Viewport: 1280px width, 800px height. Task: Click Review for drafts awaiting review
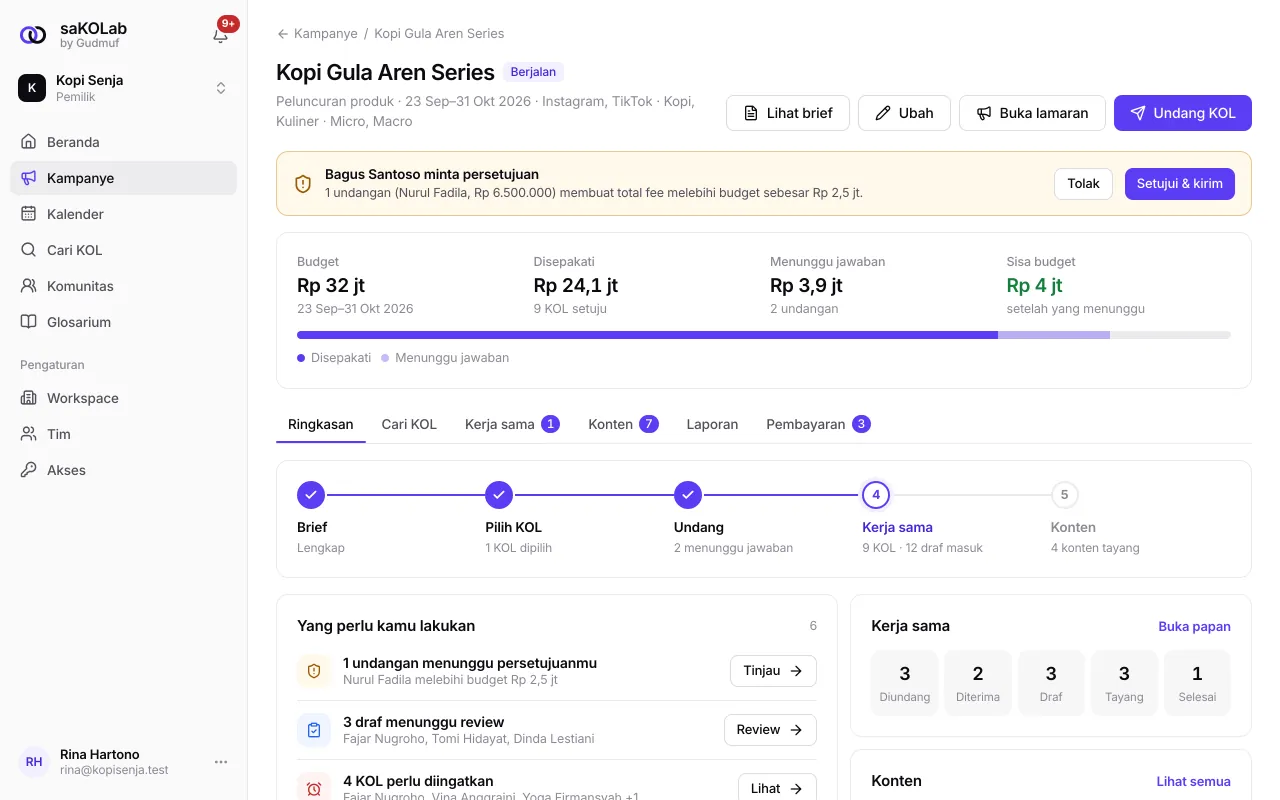point(770,730)
